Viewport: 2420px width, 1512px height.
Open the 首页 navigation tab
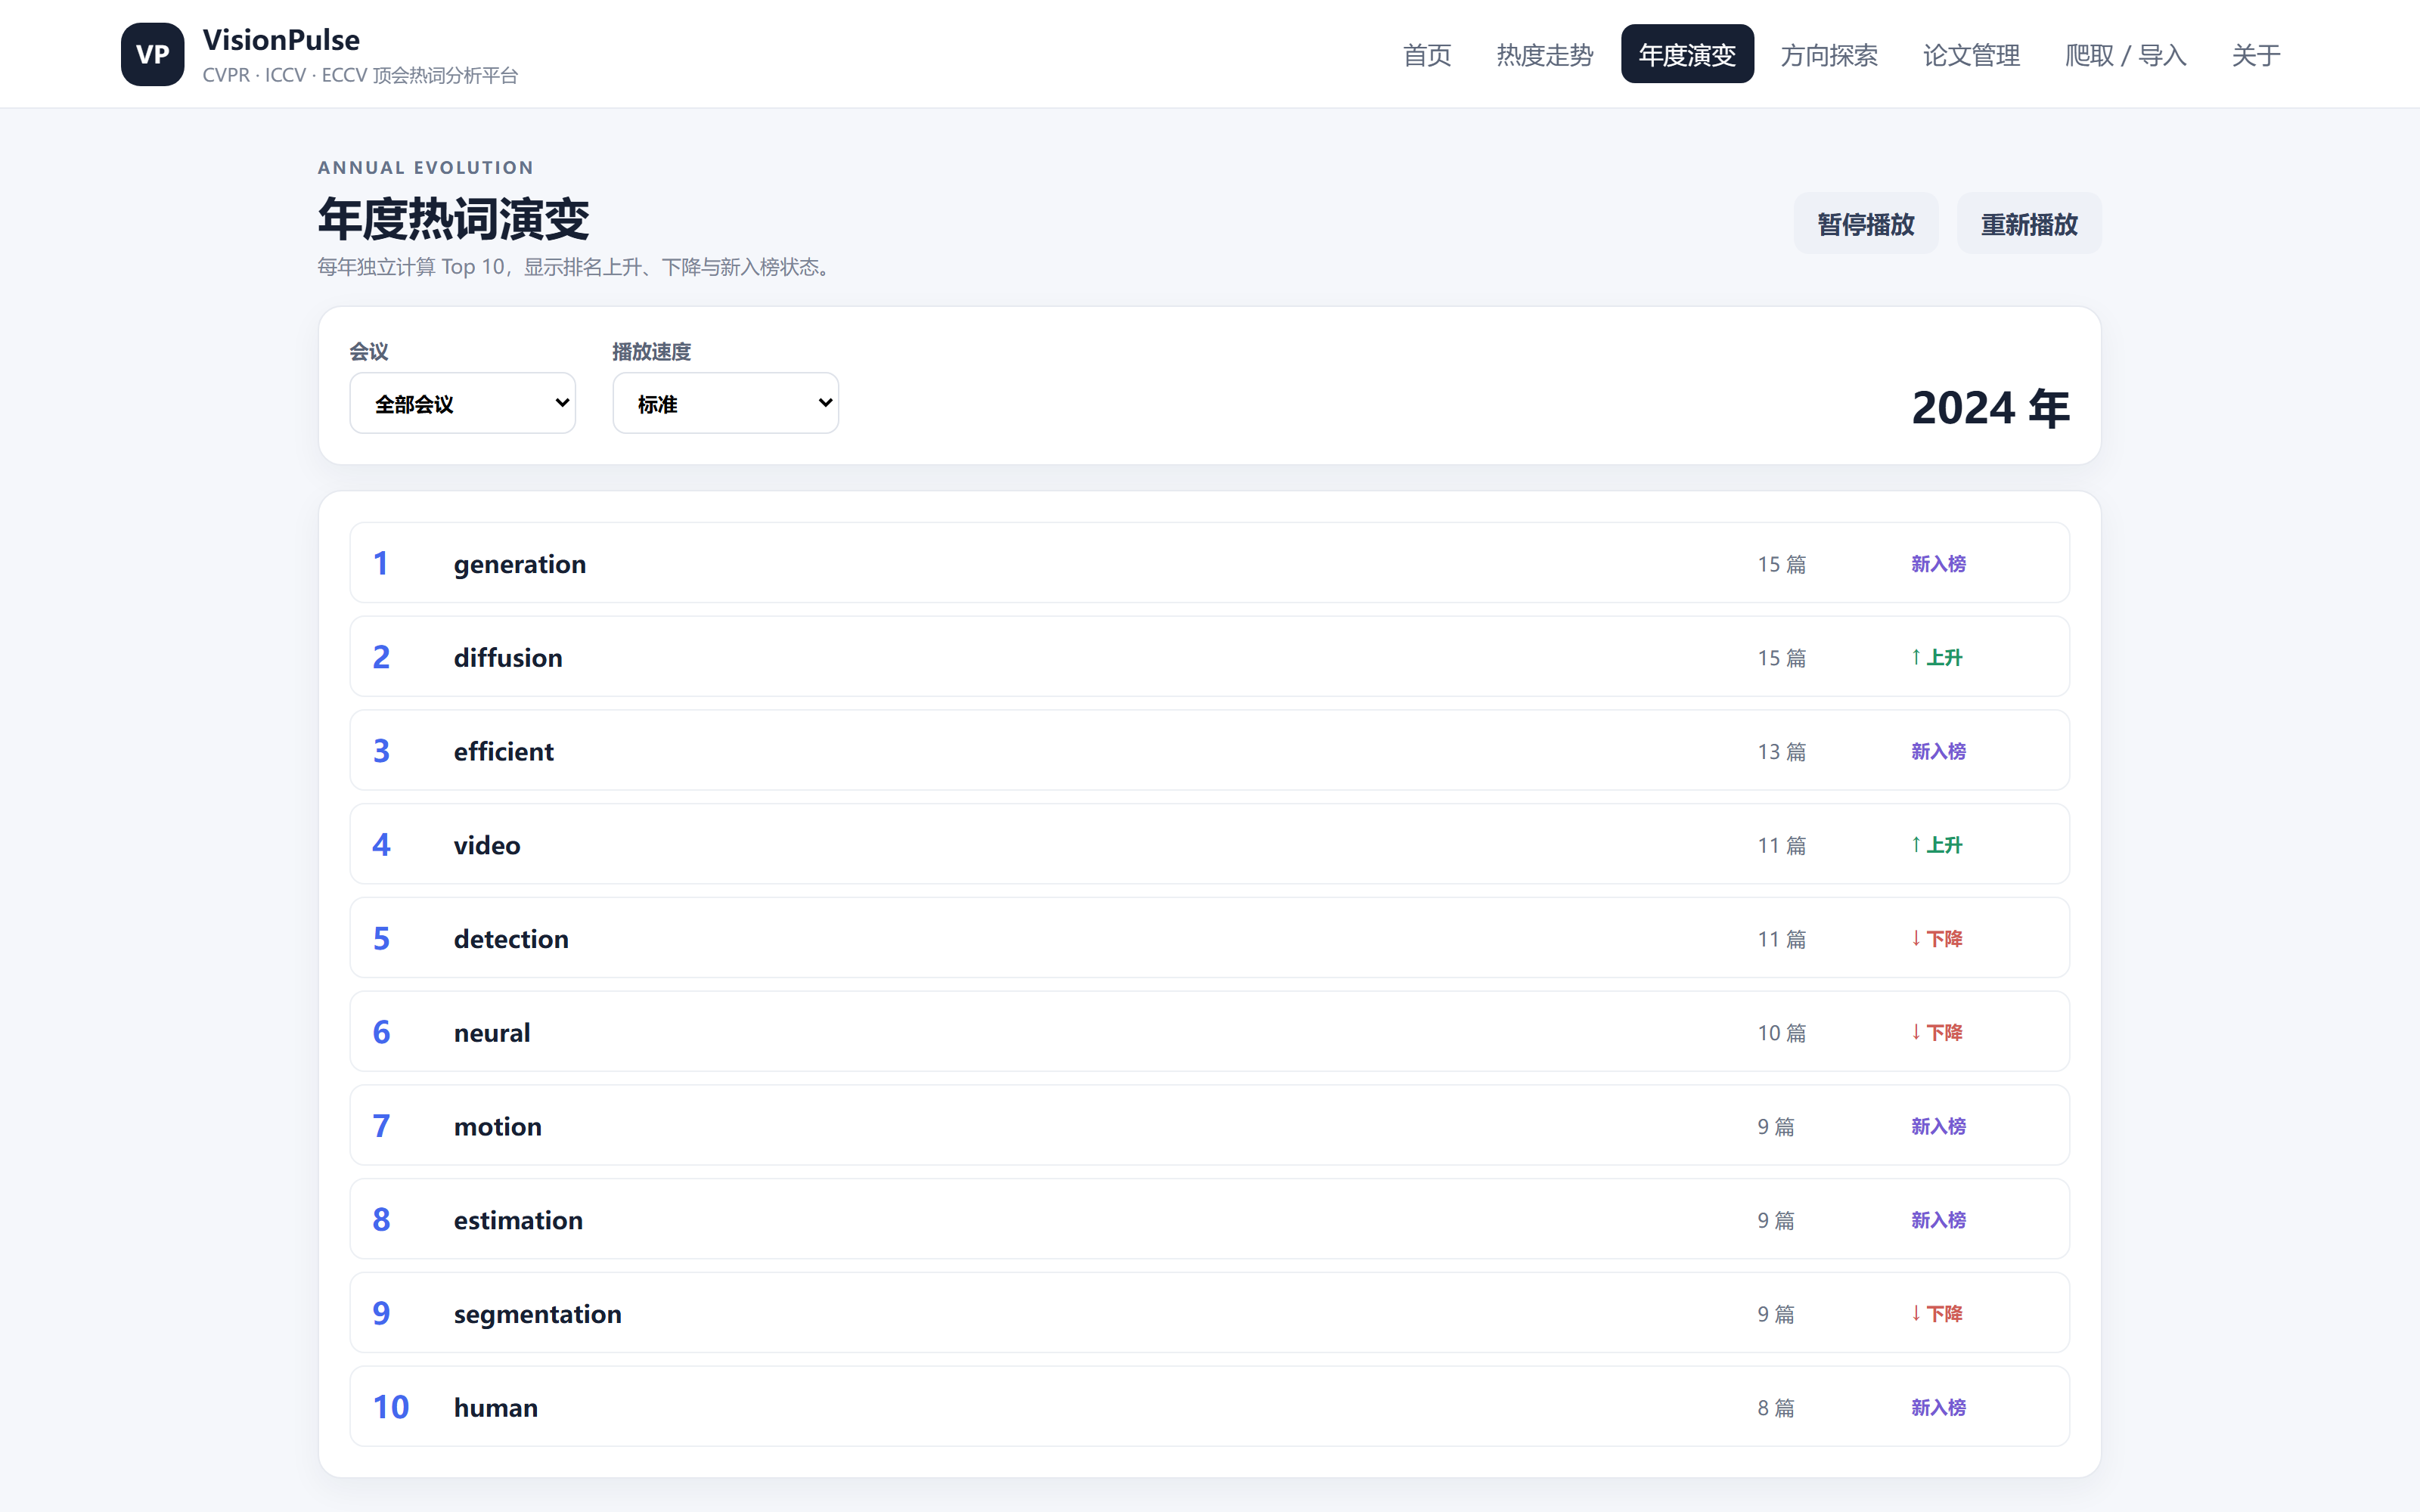tap(1427, 55)
